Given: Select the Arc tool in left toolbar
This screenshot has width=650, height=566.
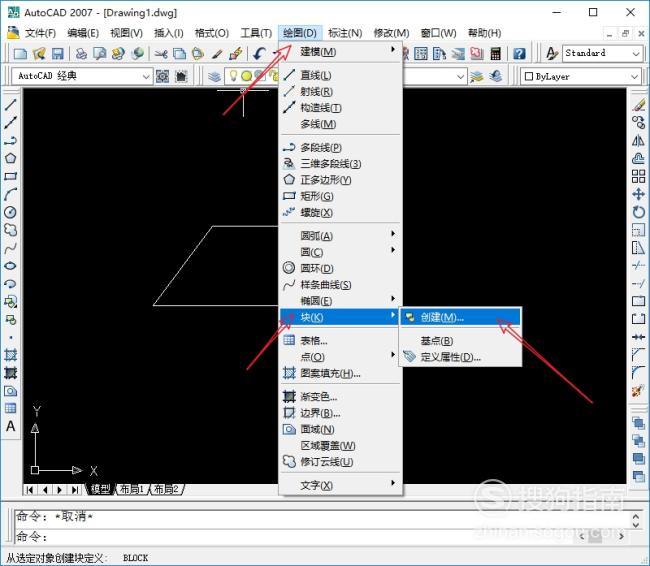Looking at the screenshot, I should tap(10, 194).
